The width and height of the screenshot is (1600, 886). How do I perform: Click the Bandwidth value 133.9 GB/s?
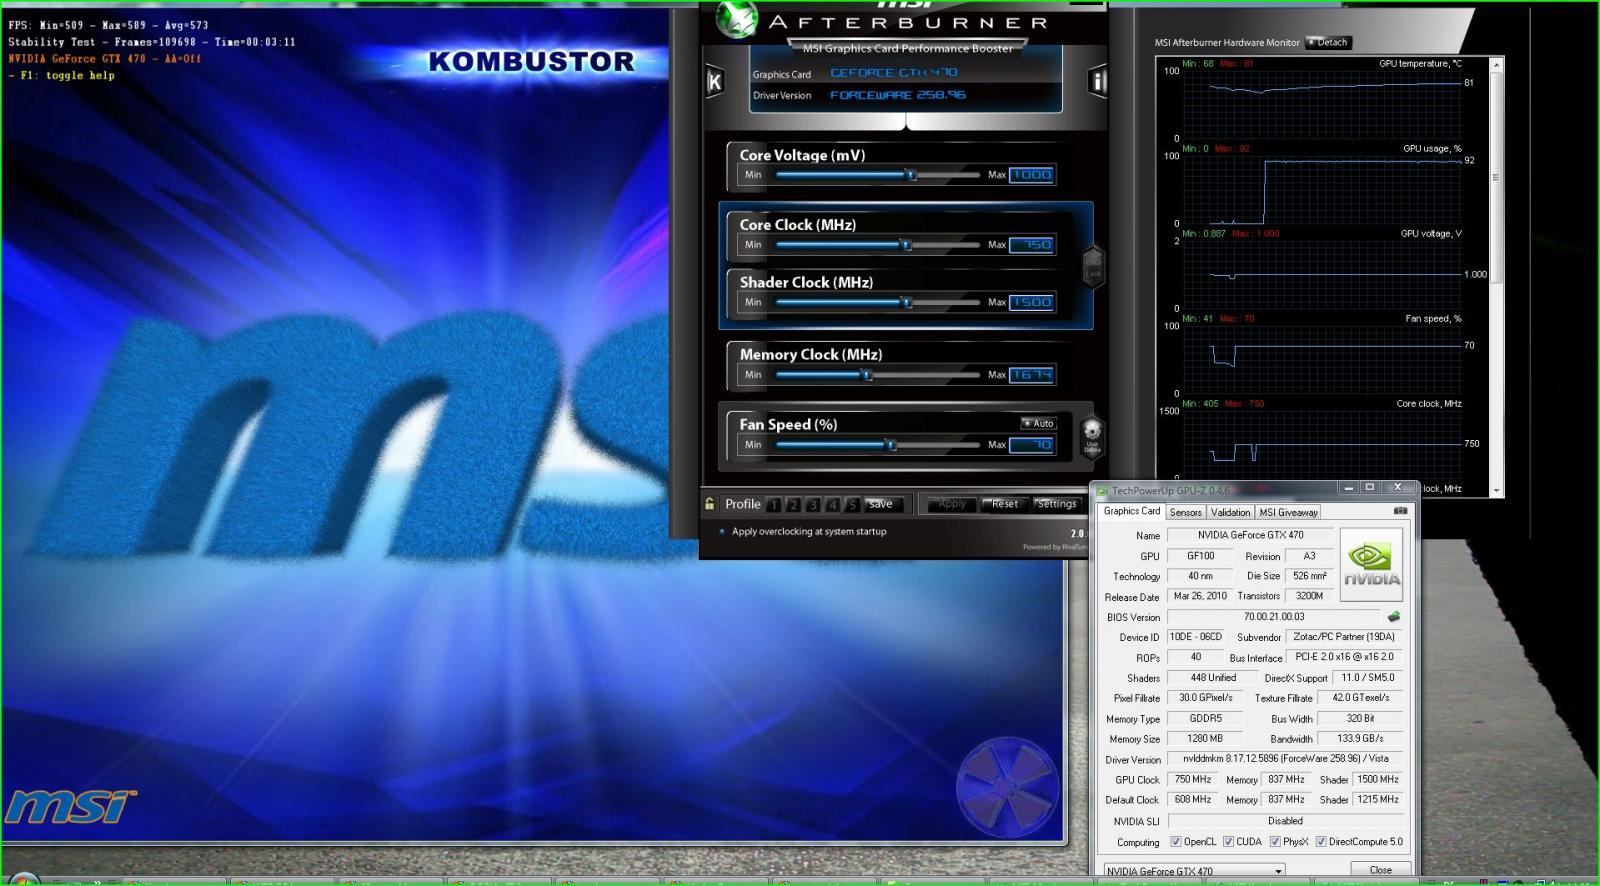[x=1361, y=739]
